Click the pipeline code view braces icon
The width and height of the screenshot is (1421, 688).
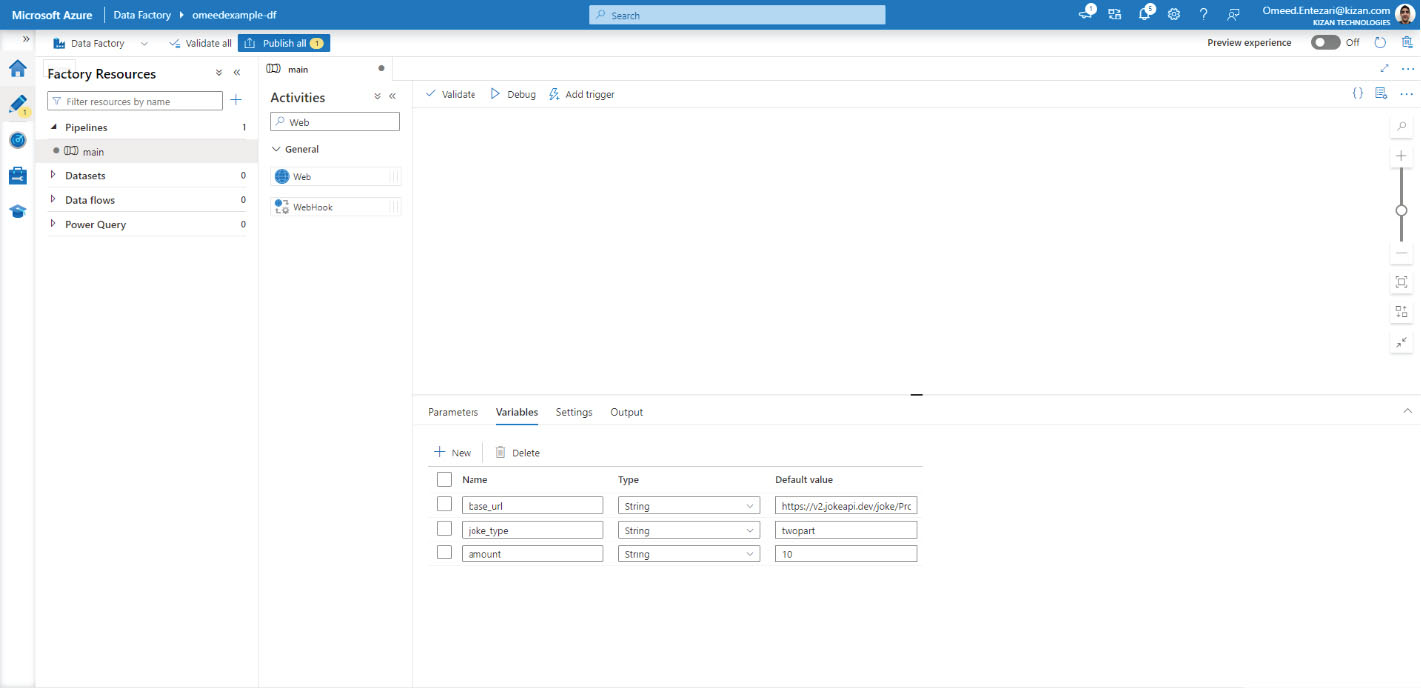point(1357,94)
